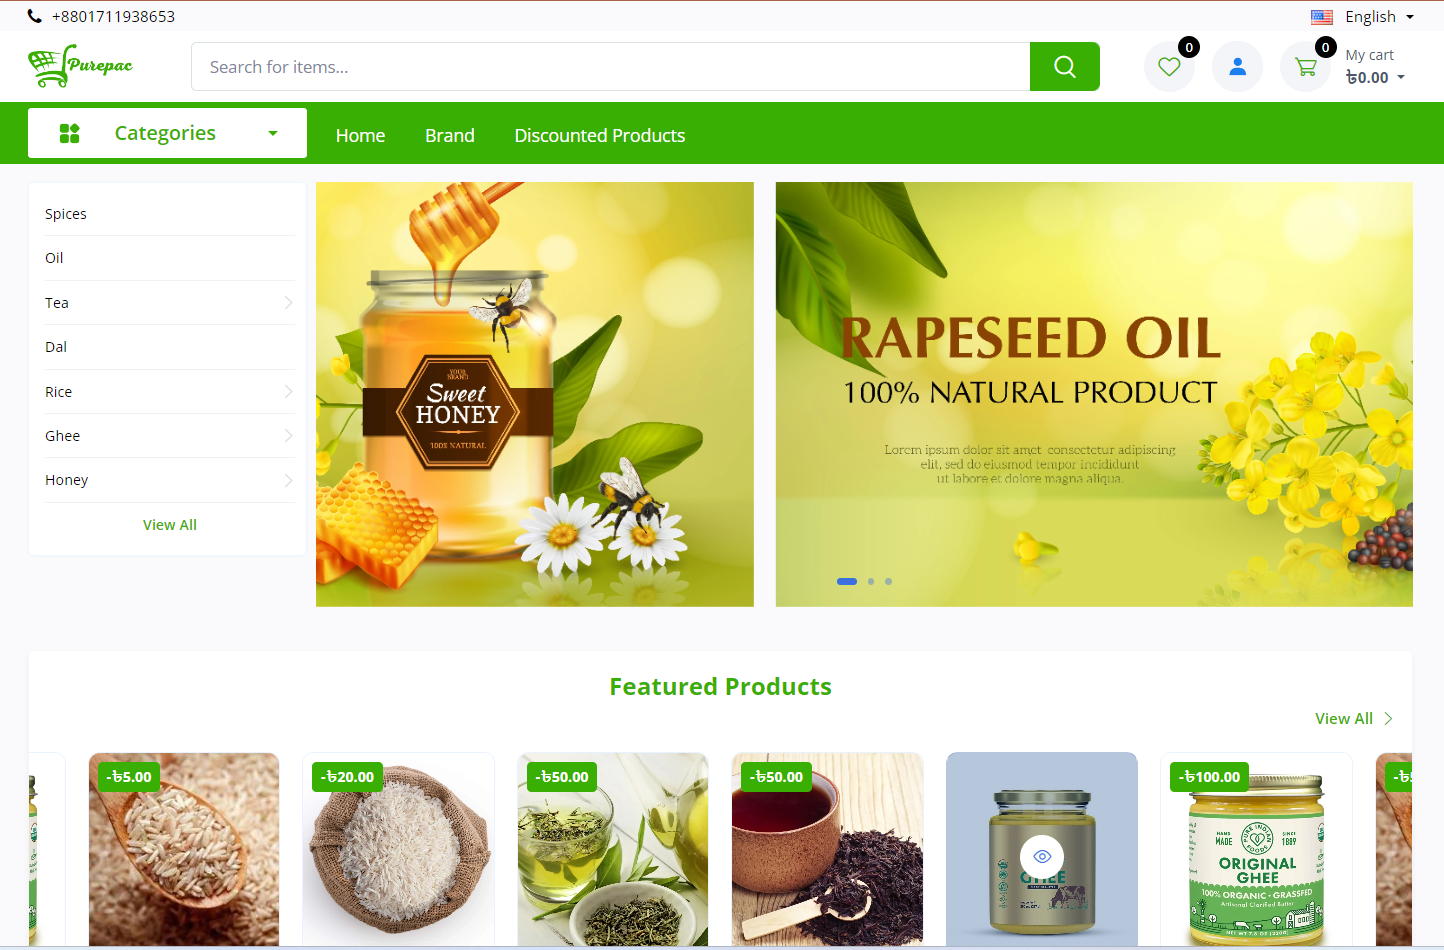Click the Purepac logo

[80, 66]
